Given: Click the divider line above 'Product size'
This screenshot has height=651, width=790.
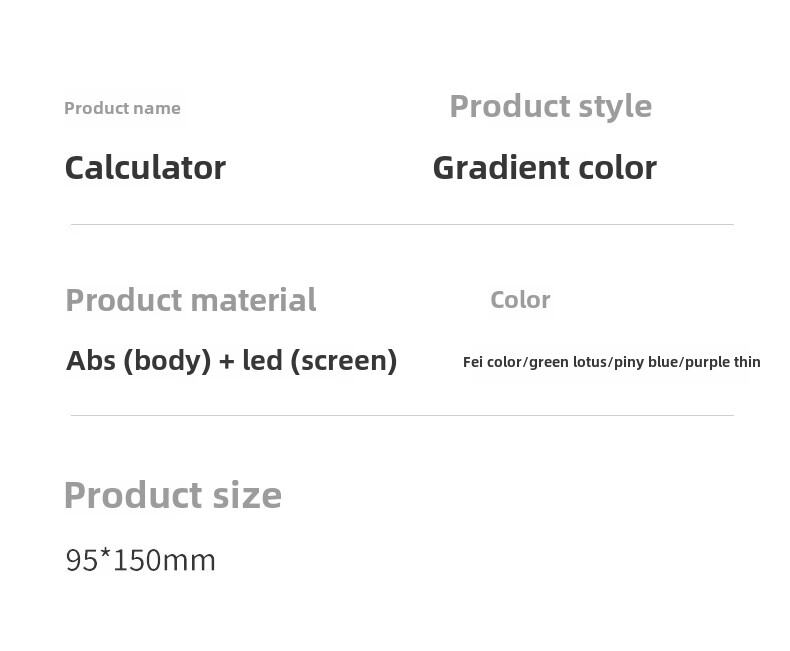Looking at the screenshot, I should pyautogui.click(x=402, y=416).
